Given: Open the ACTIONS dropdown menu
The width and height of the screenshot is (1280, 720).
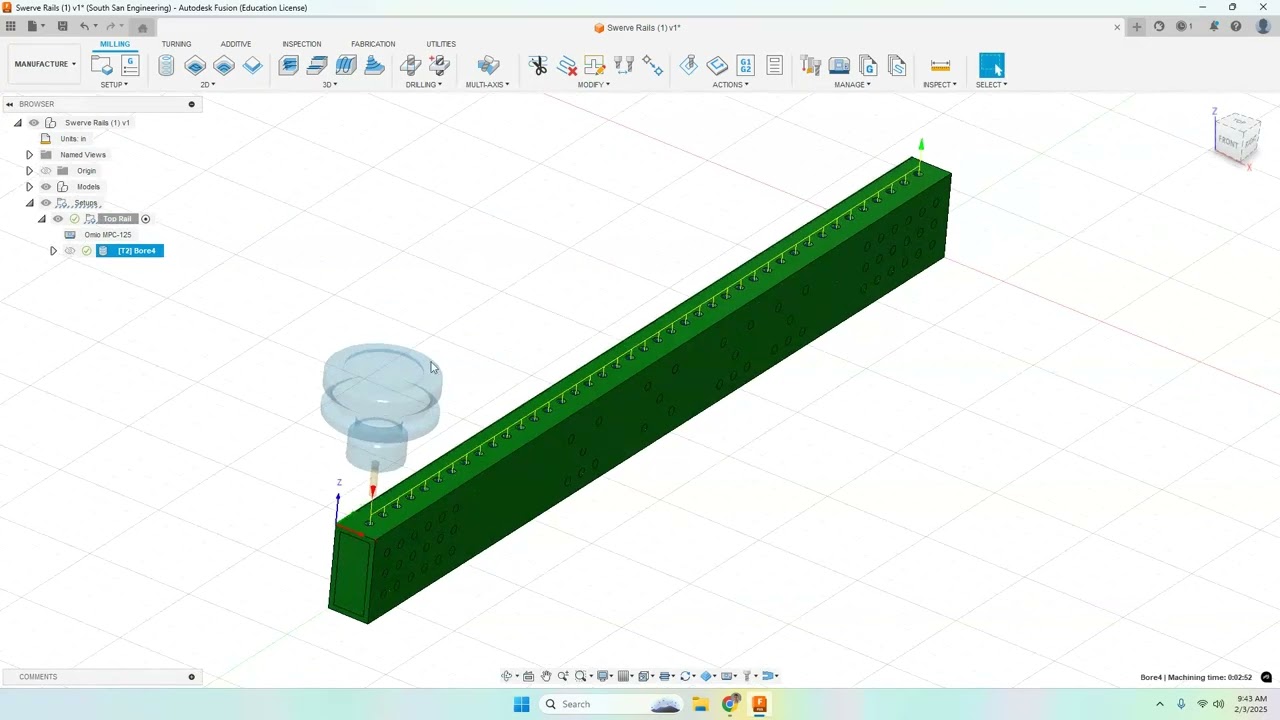Looking at the screenshot, I should [731, 85].
